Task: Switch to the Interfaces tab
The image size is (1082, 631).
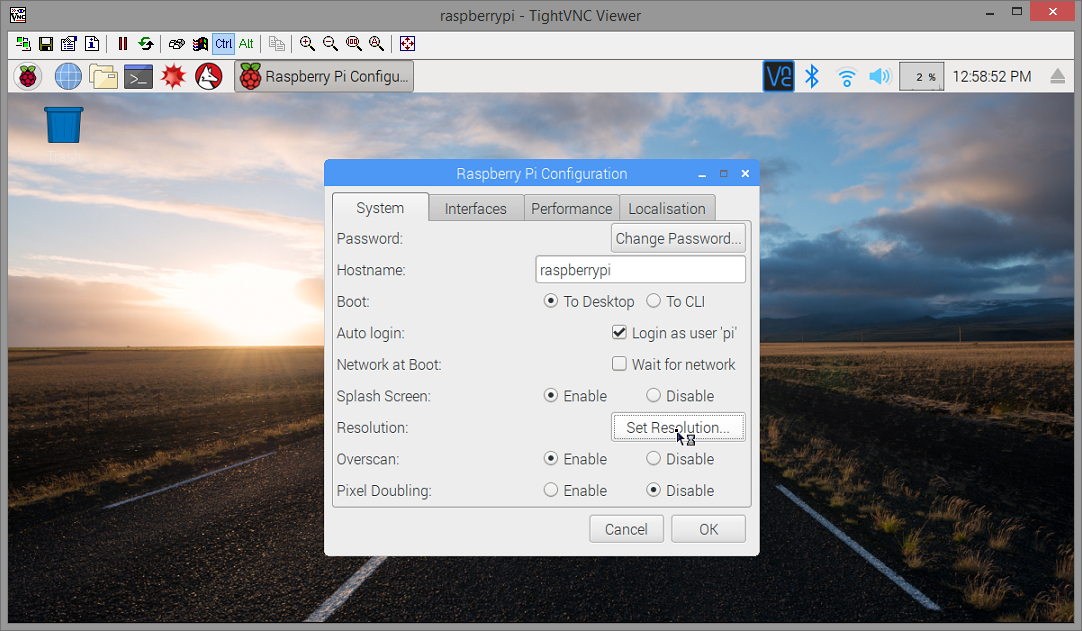Action: tap(475, 208)
